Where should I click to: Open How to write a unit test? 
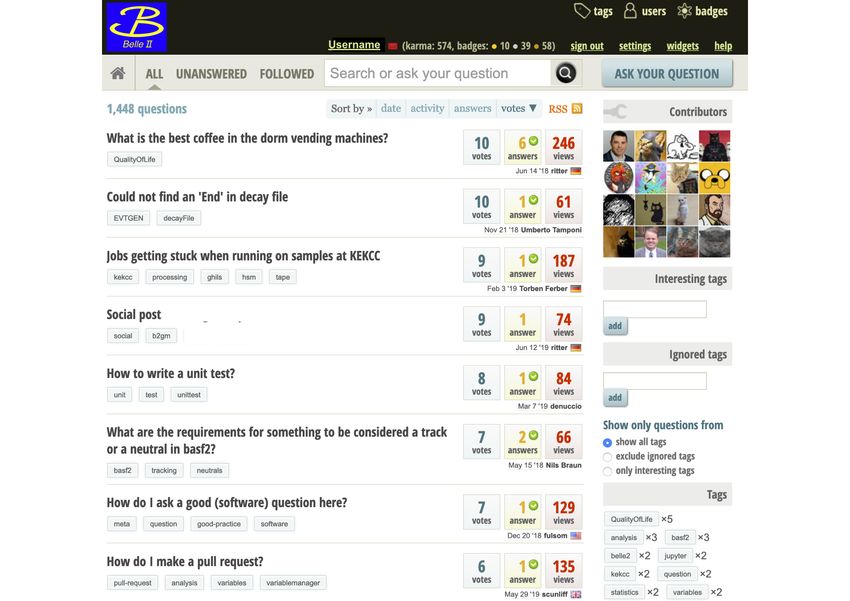[171, 373]
